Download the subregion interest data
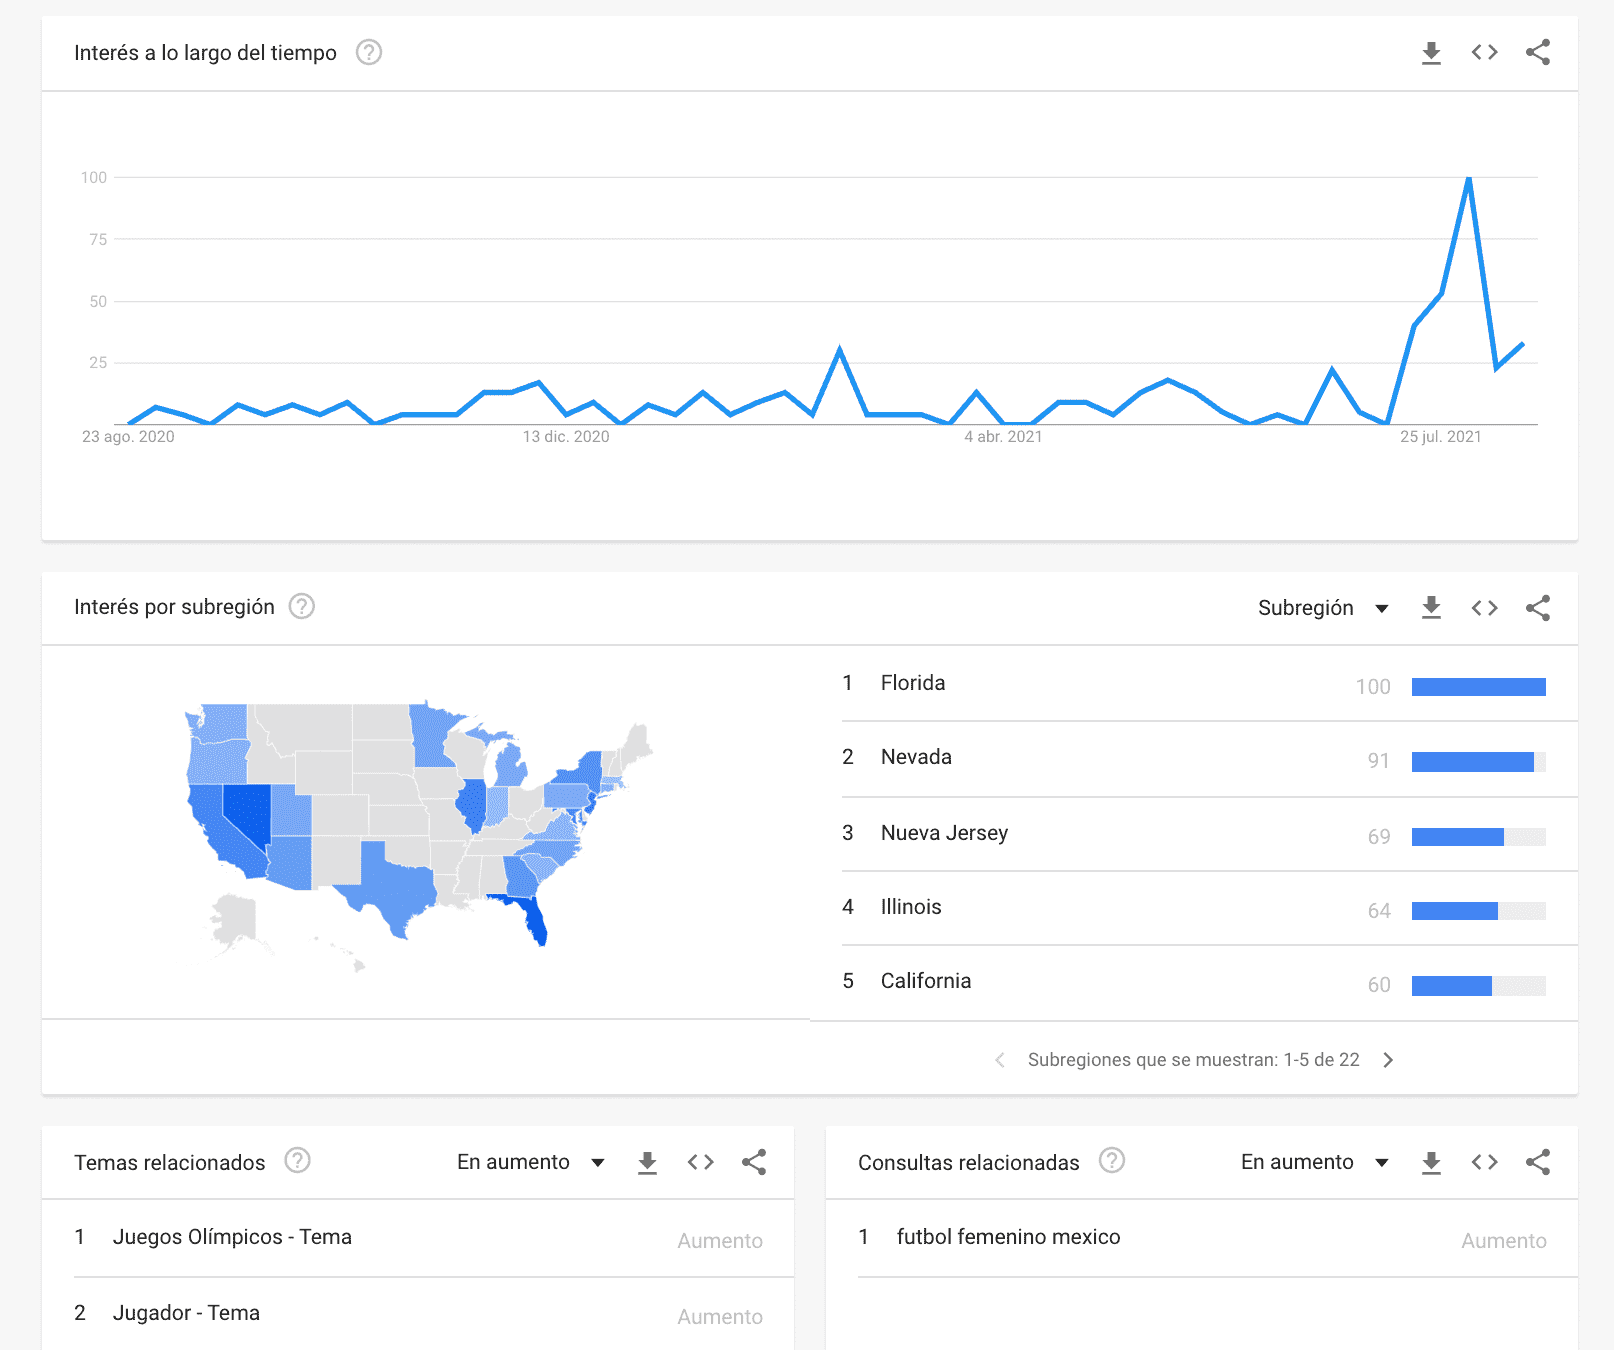Viewport: 1614px width, 1350px height. point(1431,607)
